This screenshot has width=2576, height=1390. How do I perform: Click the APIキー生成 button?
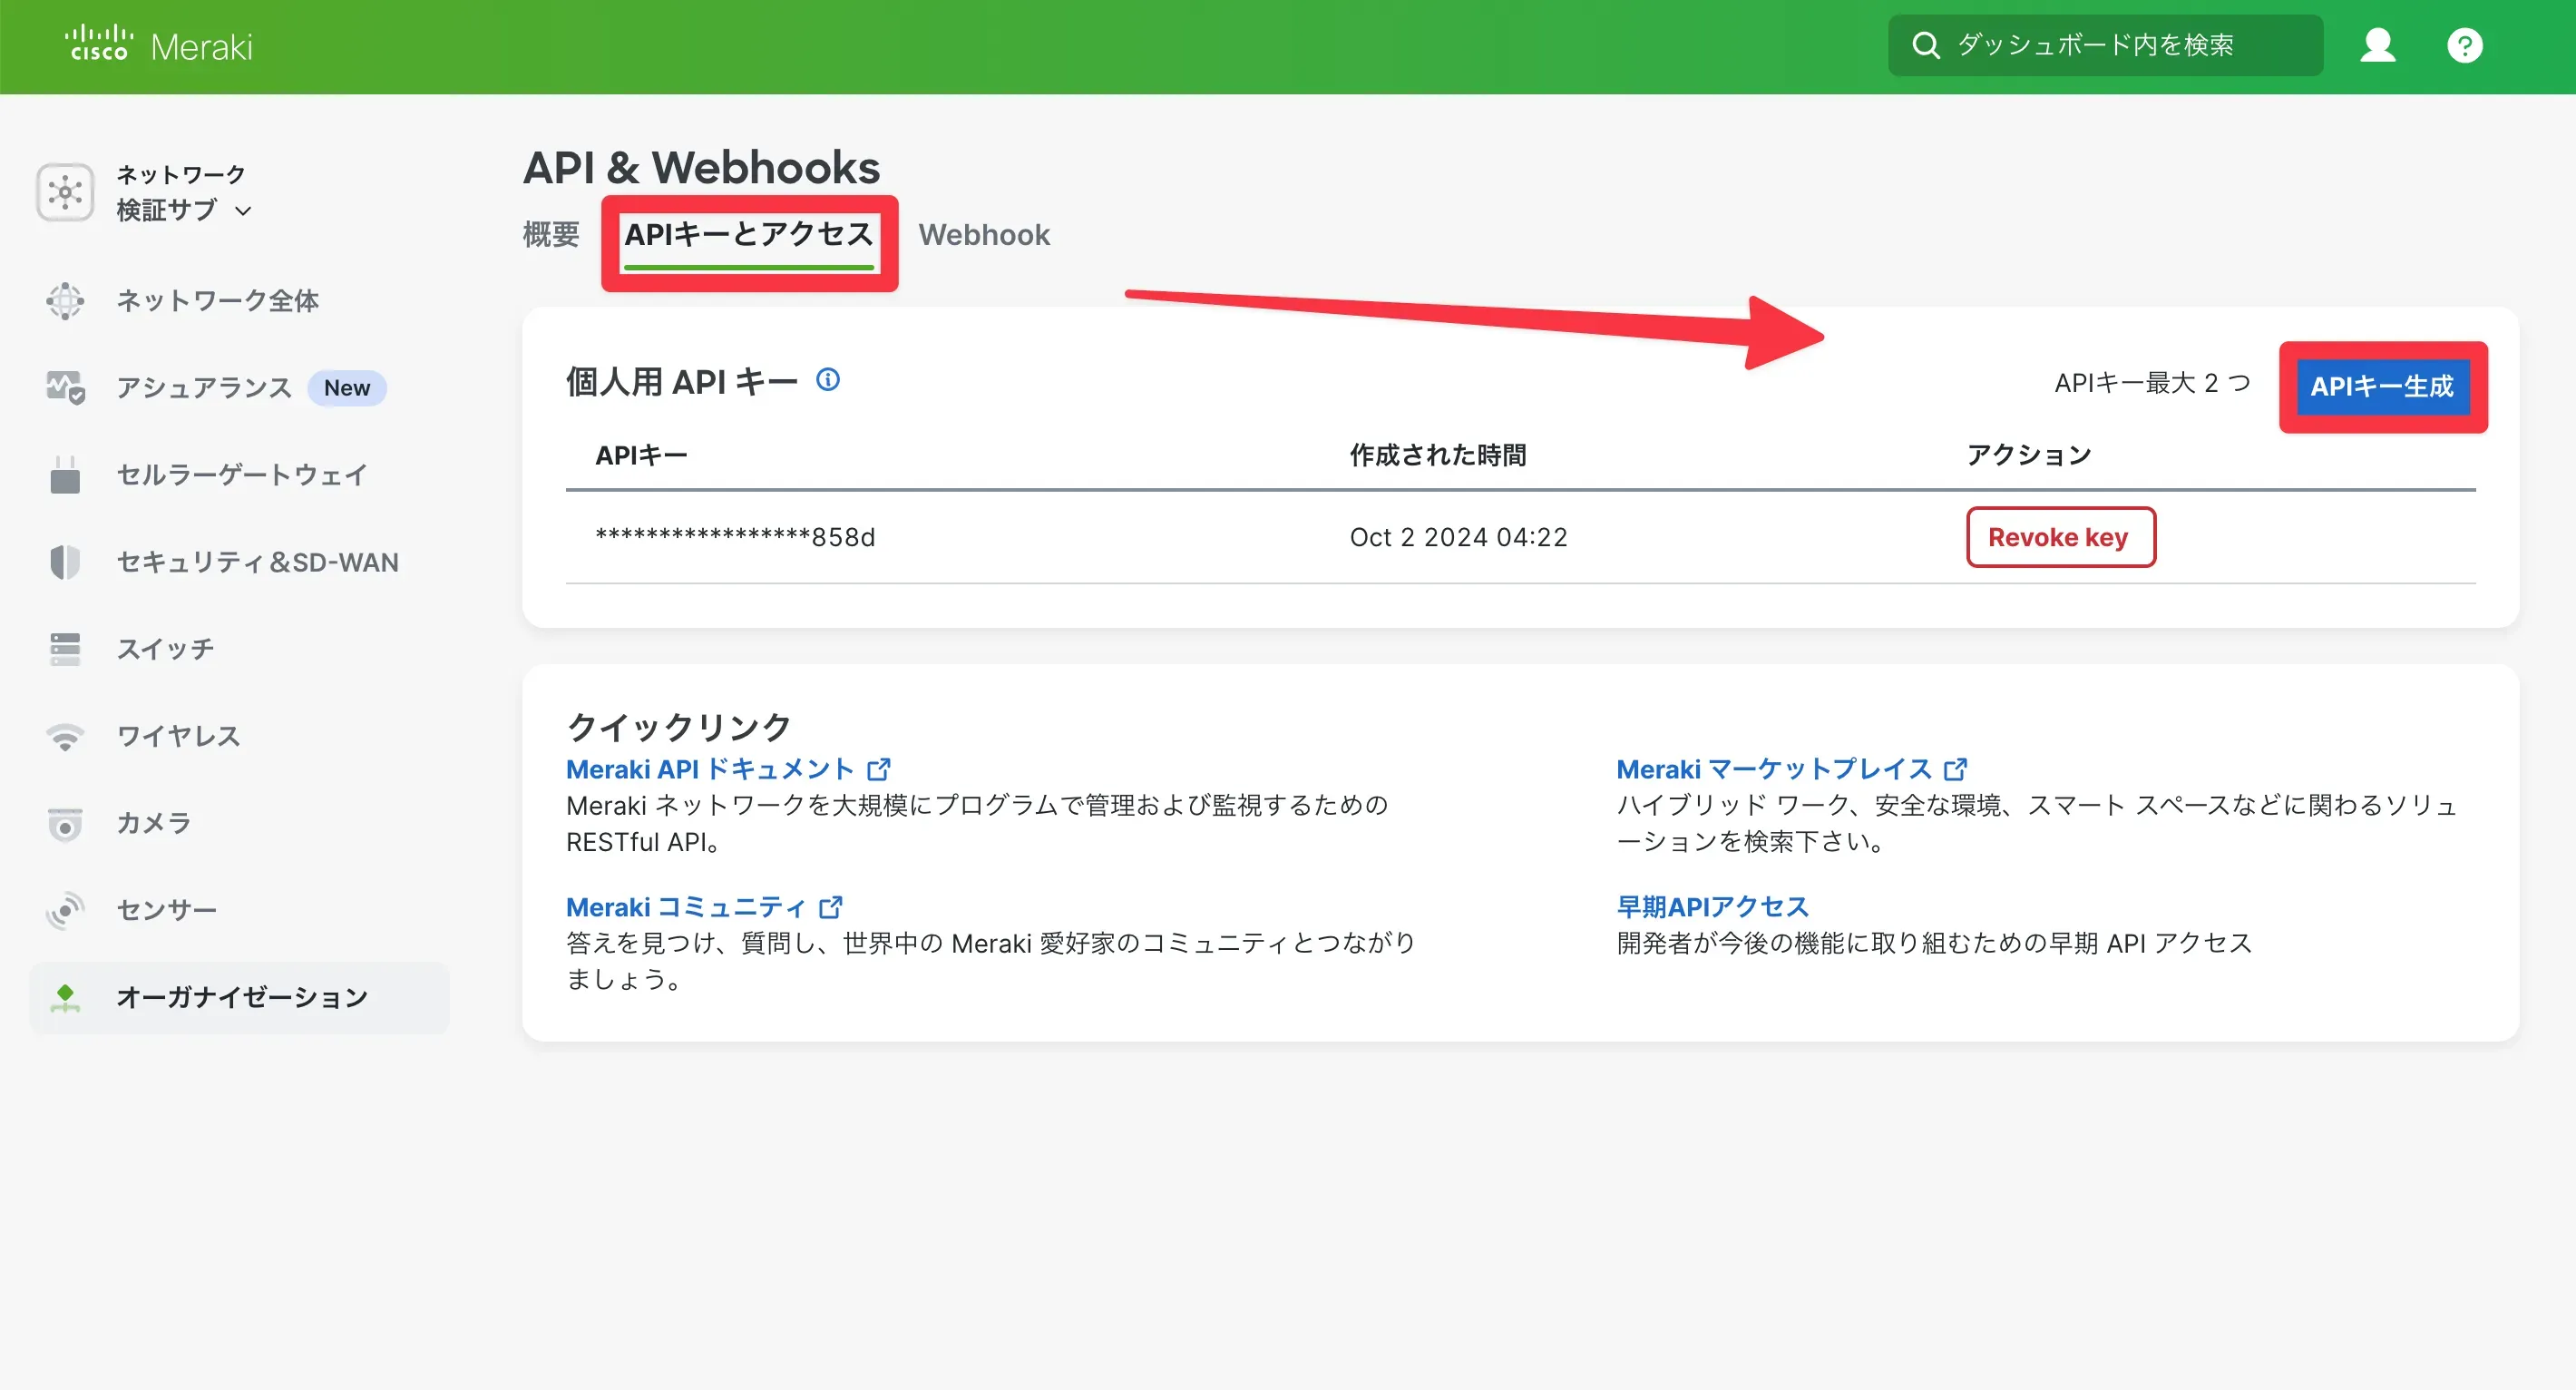pos(2382,386)
